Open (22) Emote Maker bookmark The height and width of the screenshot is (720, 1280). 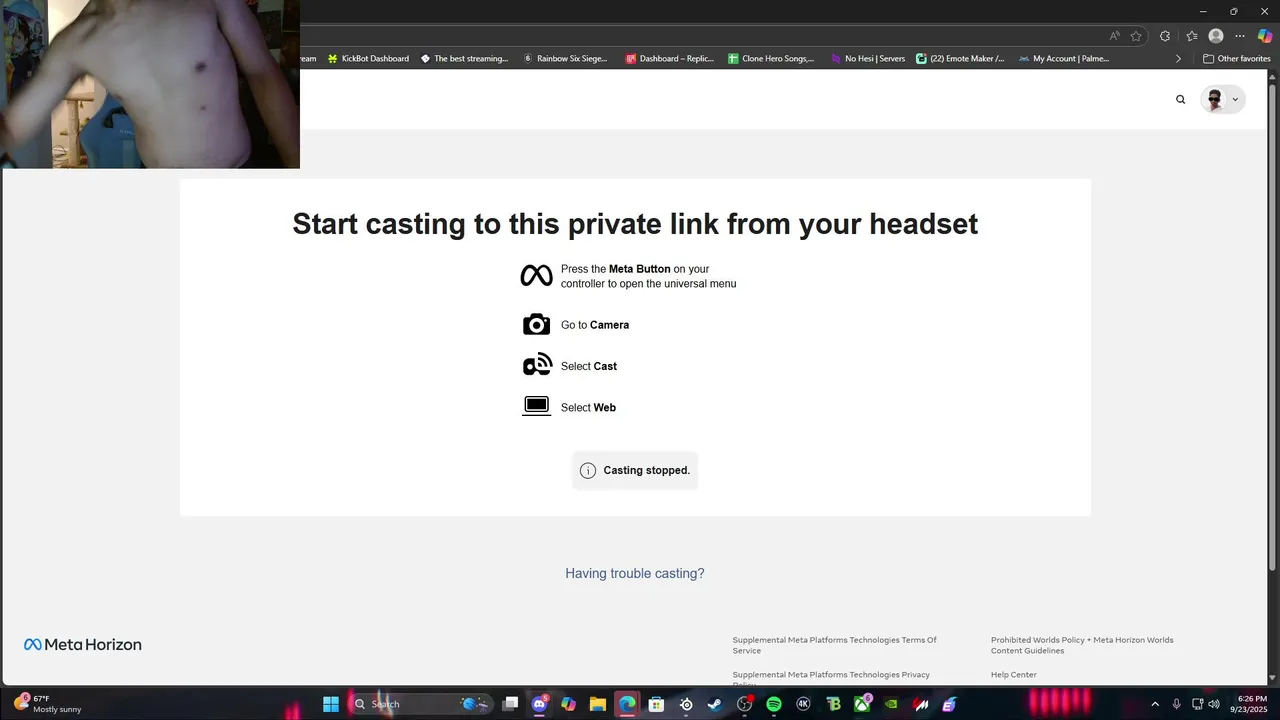[961, 58]
